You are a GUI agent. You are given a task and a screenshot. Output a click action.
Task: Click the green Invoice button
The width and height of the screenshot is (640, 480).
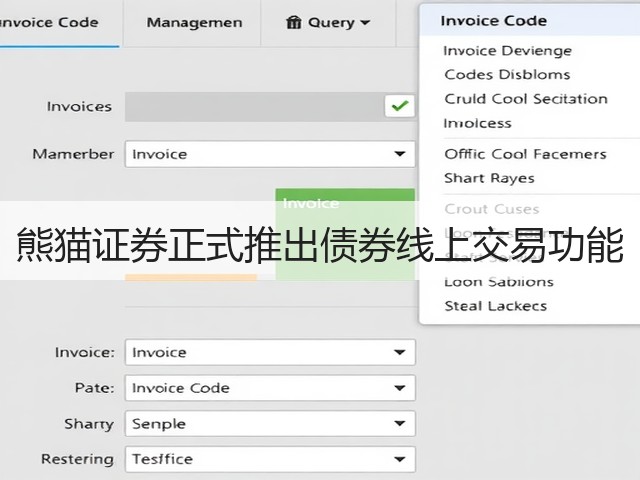coord(345,234)
